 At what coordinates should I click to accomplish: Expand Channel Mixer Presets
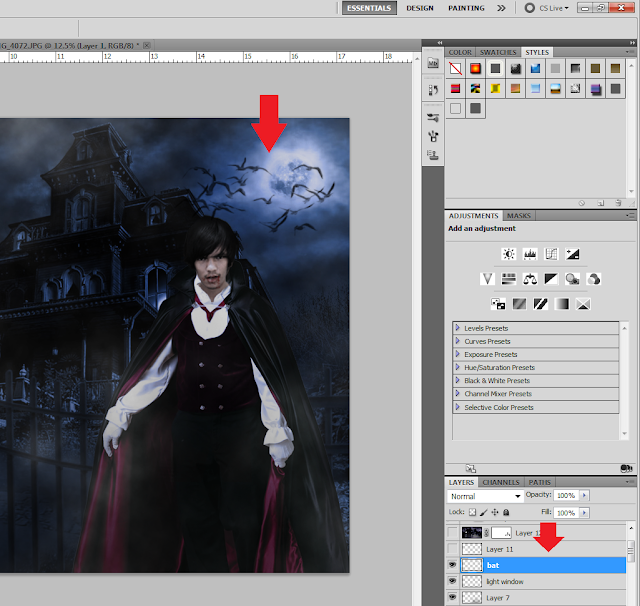tap(458, 394)
